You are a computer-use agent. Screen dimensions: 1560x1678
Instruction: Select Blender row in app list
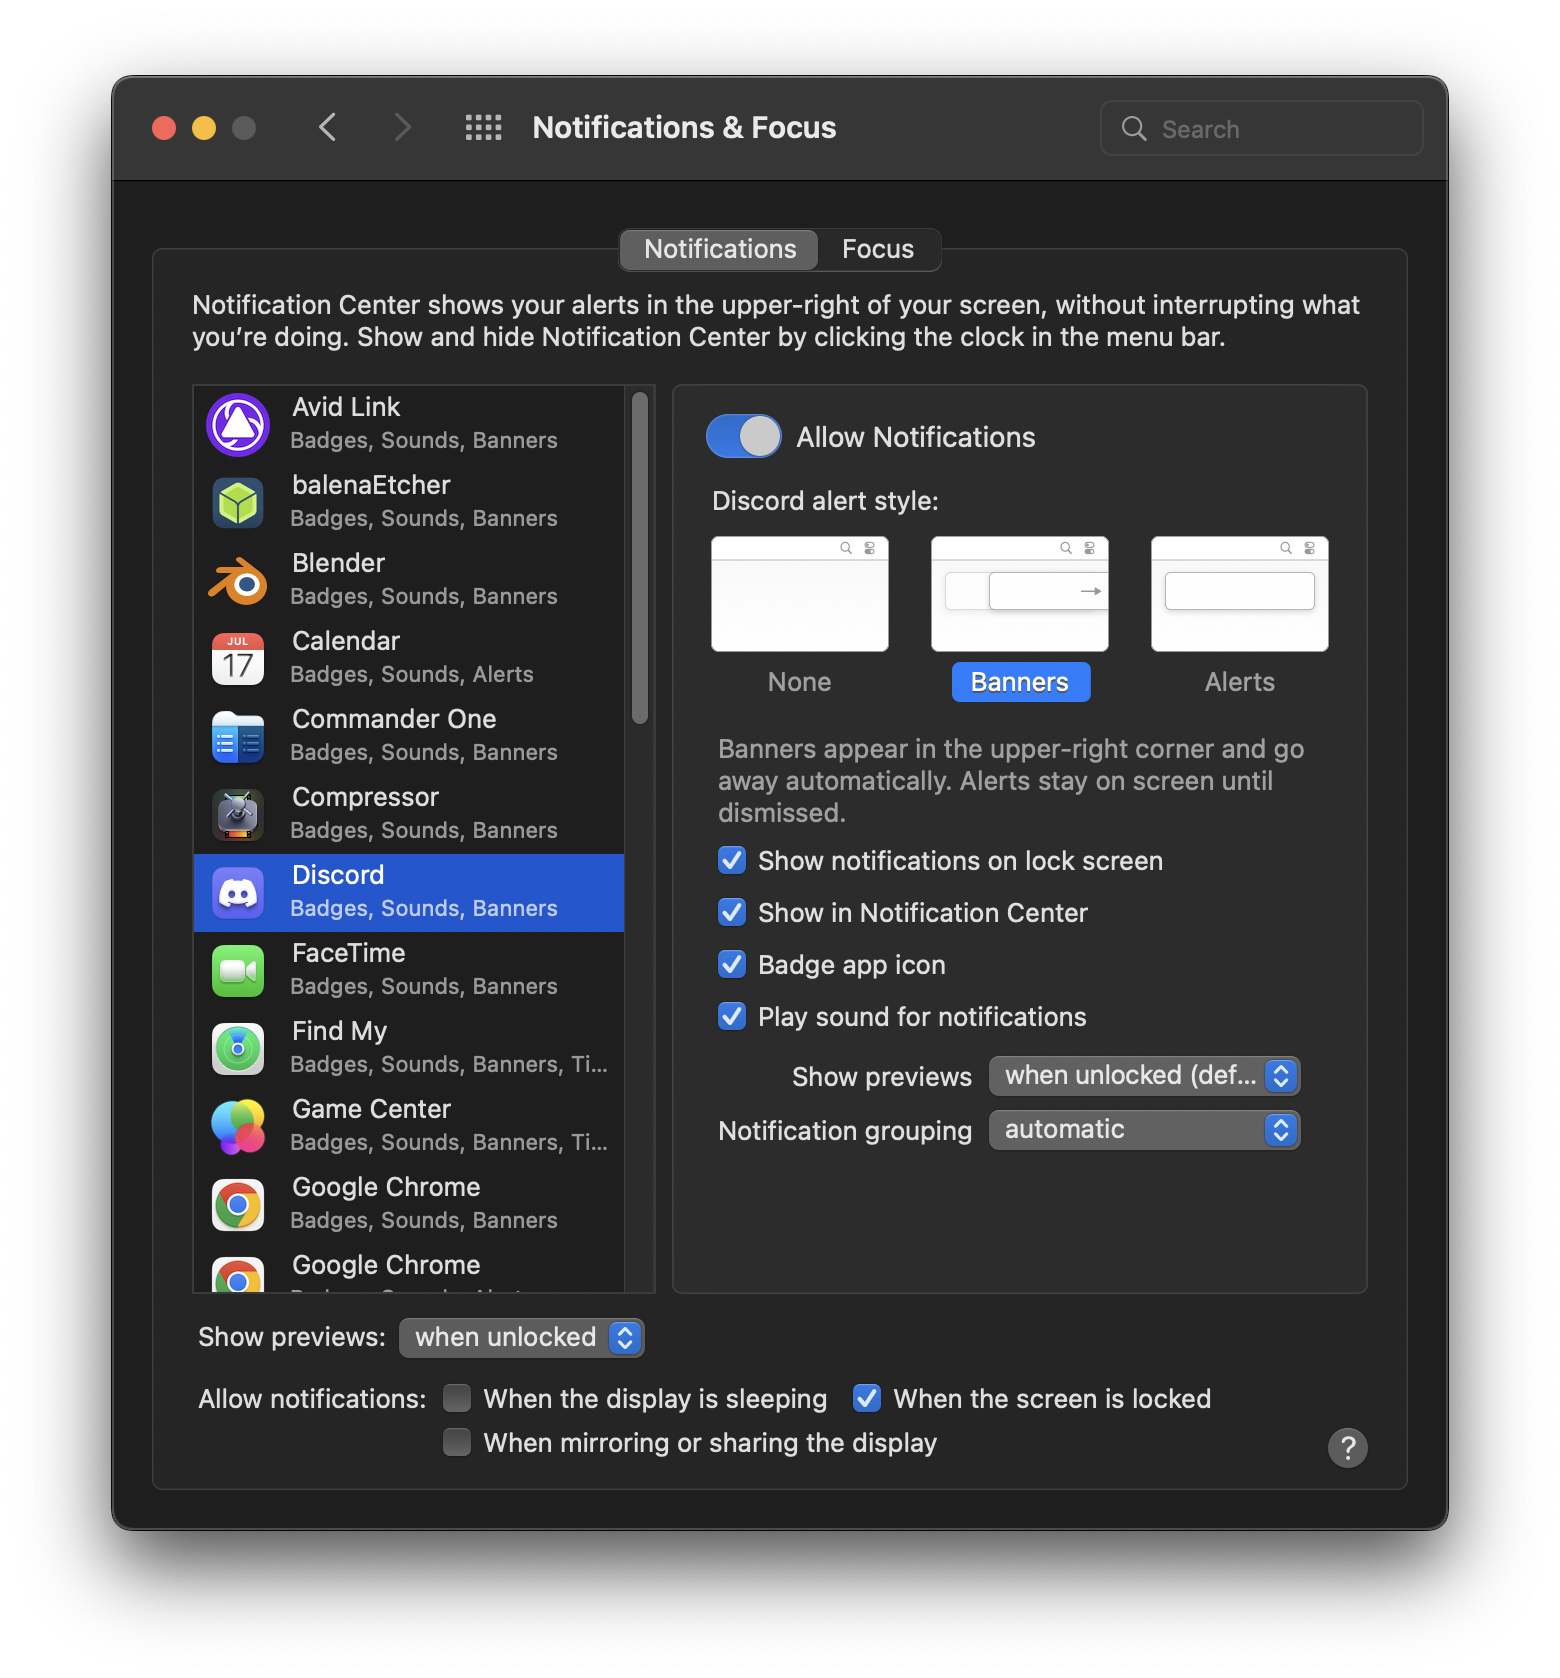pos(409,581)
